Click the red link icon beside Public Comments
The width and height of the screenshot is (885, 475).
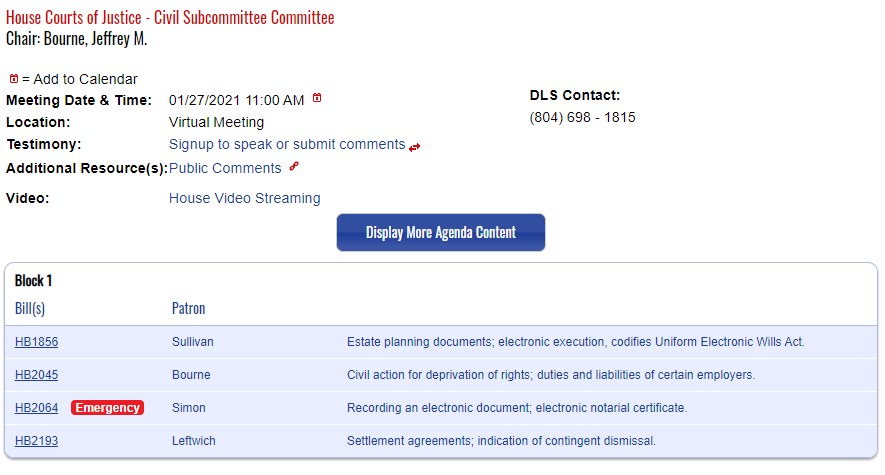(294, 166)
